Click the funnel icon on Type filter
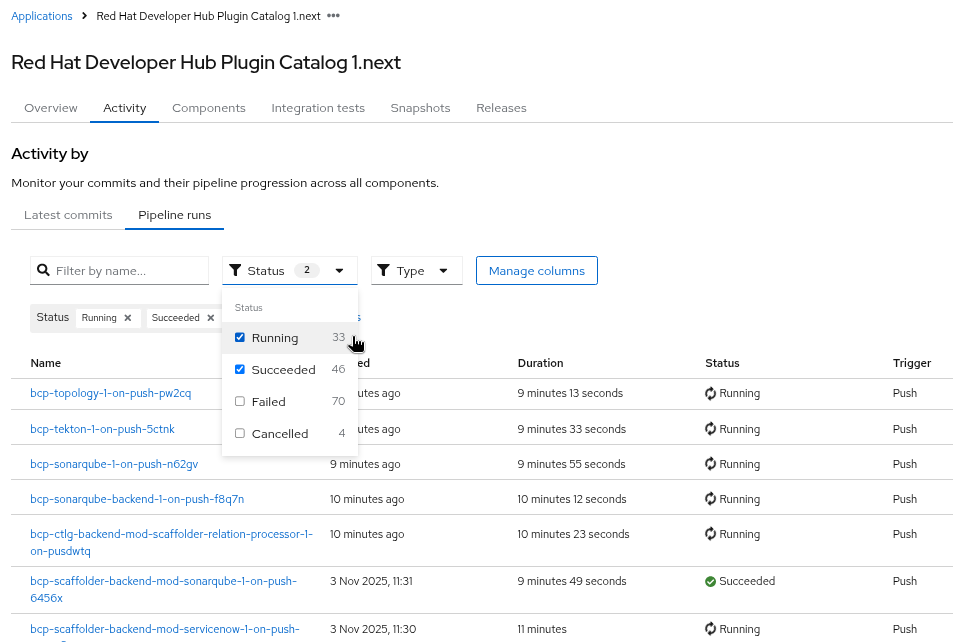Image resolution: width=953 pixels, height=642 pixels. point(384,270)
